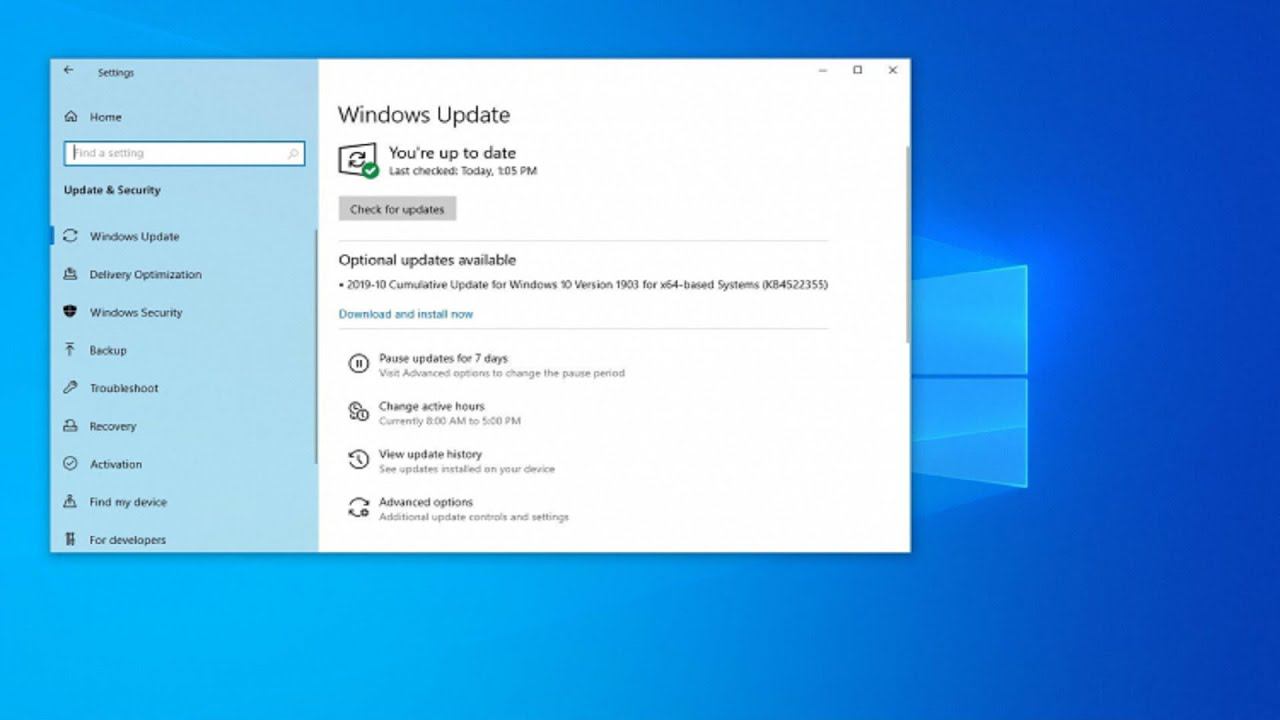
Task: Click the Troubleshoot wrench icon
Action: (70, 388)
